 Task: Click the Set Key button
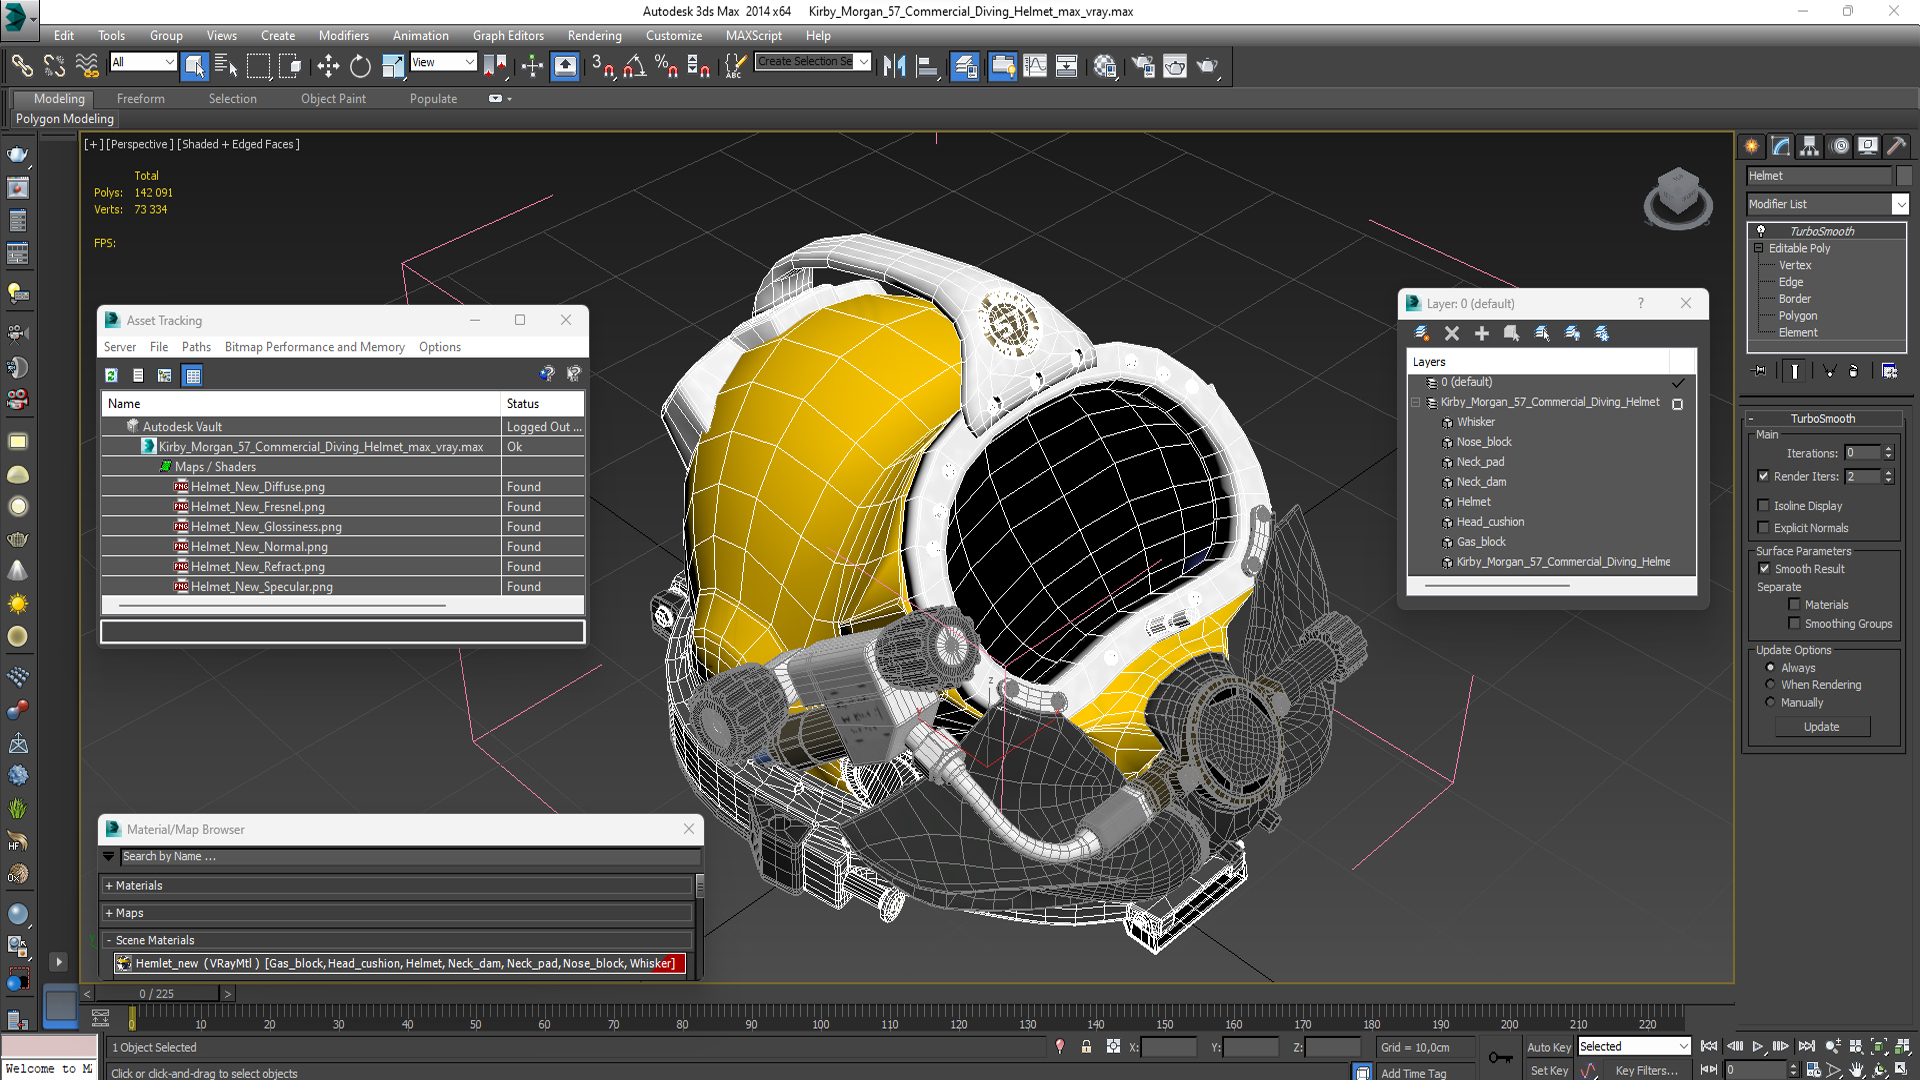[1549, 1070]
